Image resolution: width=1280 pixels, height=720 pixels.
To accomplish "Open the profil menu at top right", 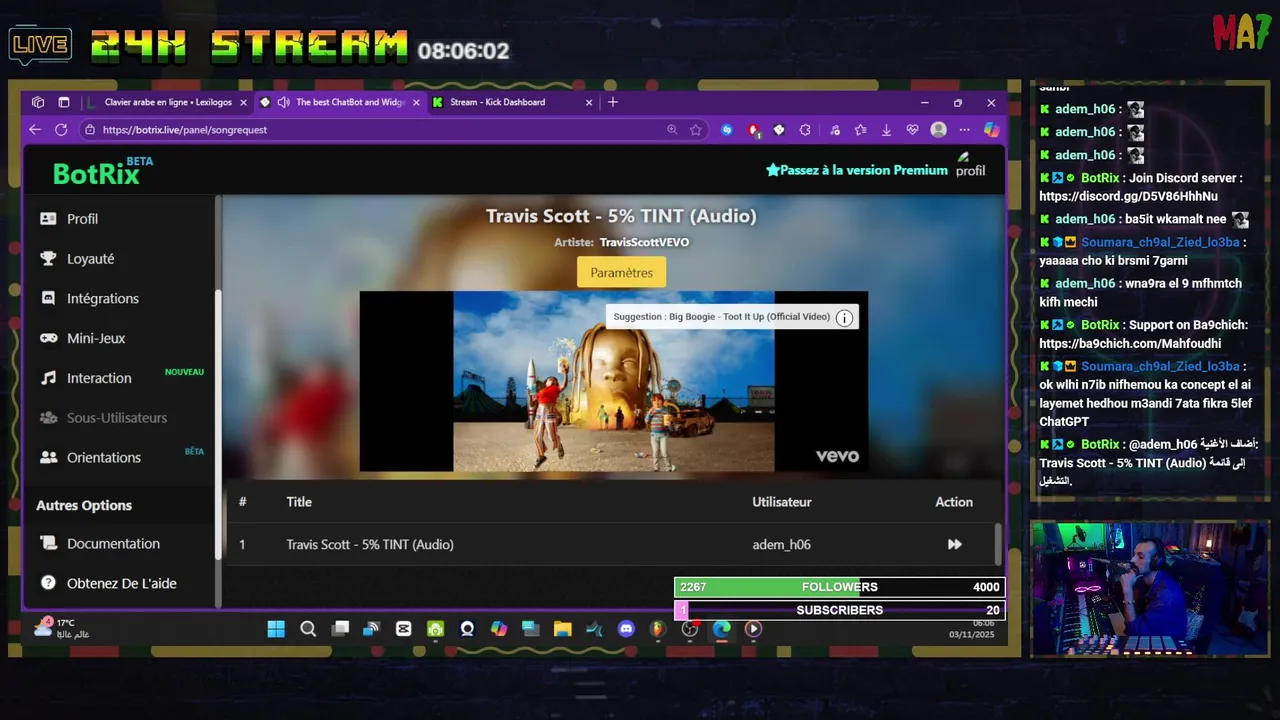I will 970,165.
